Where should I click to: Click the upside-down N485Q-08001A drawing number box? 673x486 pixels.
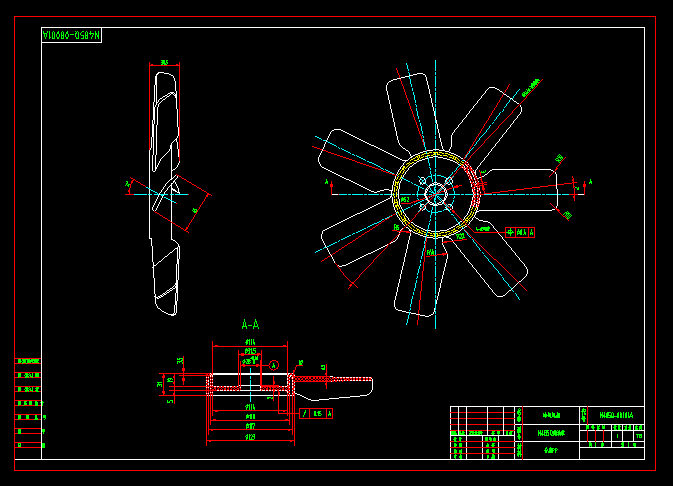[72, 35]
